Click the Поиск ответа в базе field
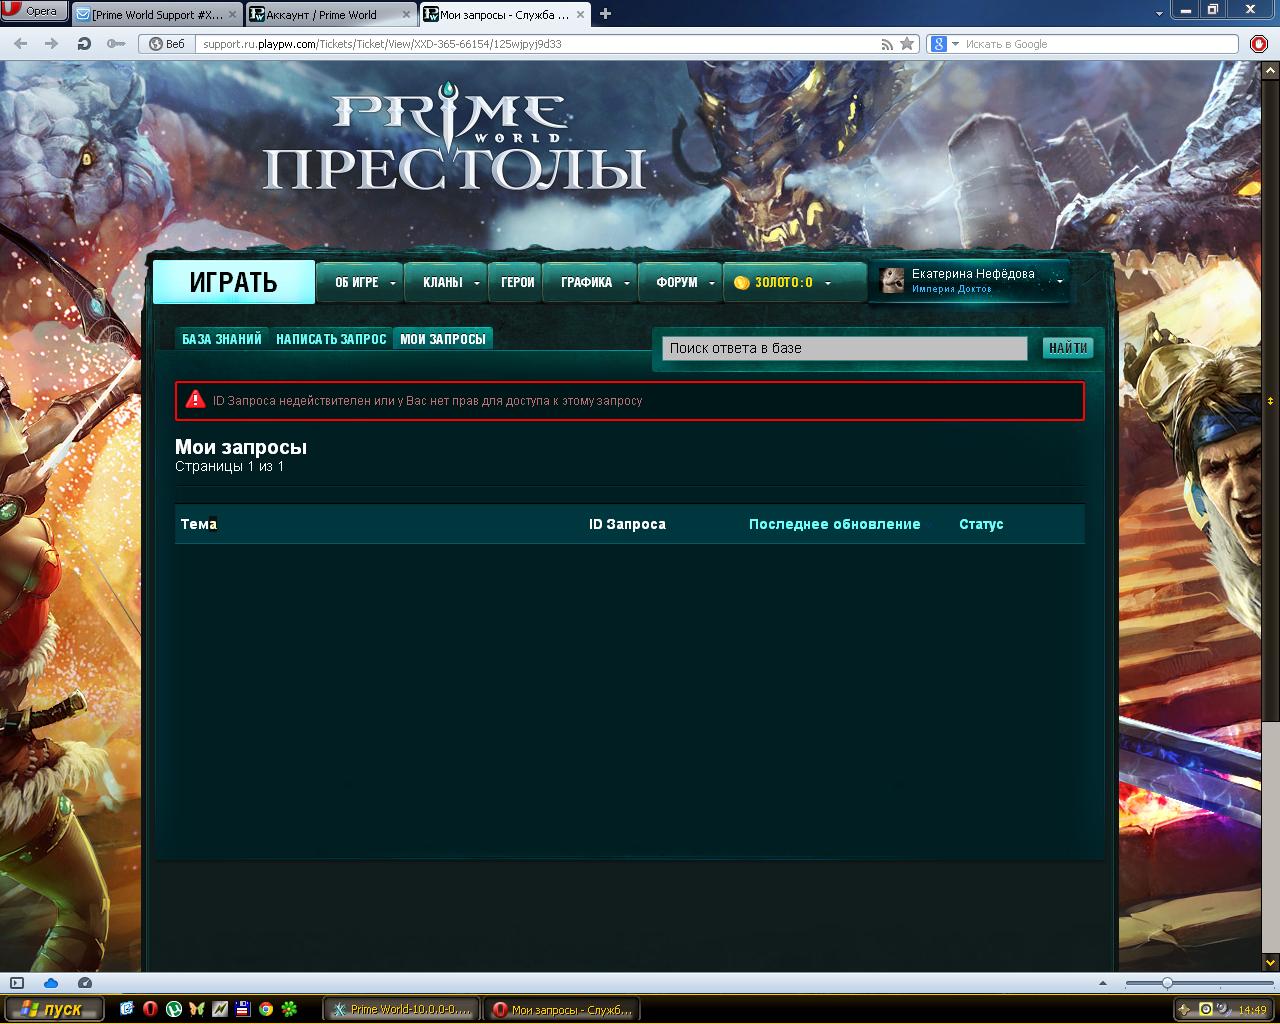This screenshot has width=1280, height=1024. (845, 348)
